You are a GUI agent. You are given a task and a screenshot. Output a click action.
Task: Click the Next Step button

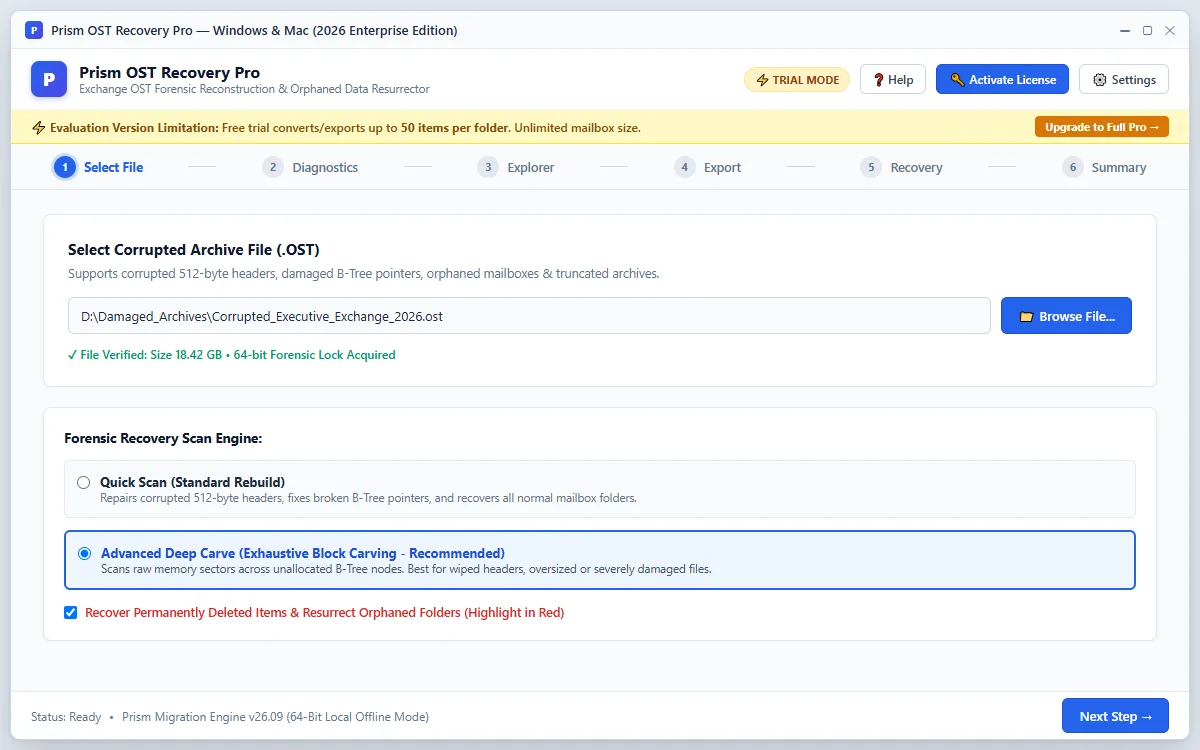1115,716
